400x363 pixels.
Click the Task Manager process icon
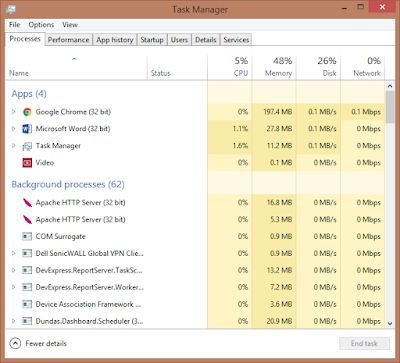click(x=27, y=146)
